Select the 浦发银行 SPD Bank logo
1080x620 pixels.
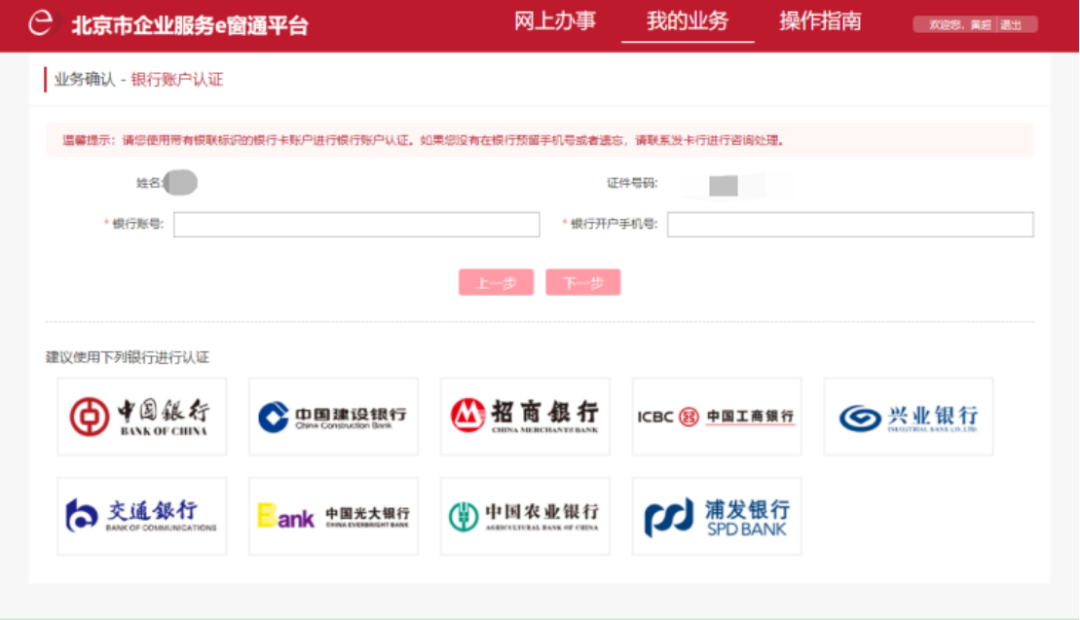point(717,516)
